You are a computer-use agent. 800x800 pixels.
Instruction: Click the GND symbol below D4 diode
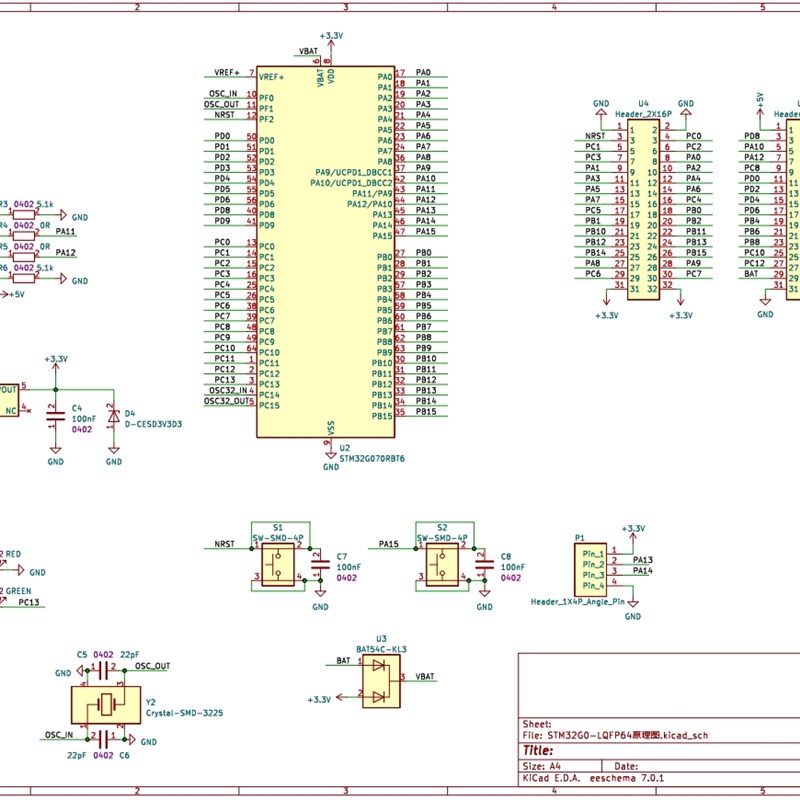[114, 456]
